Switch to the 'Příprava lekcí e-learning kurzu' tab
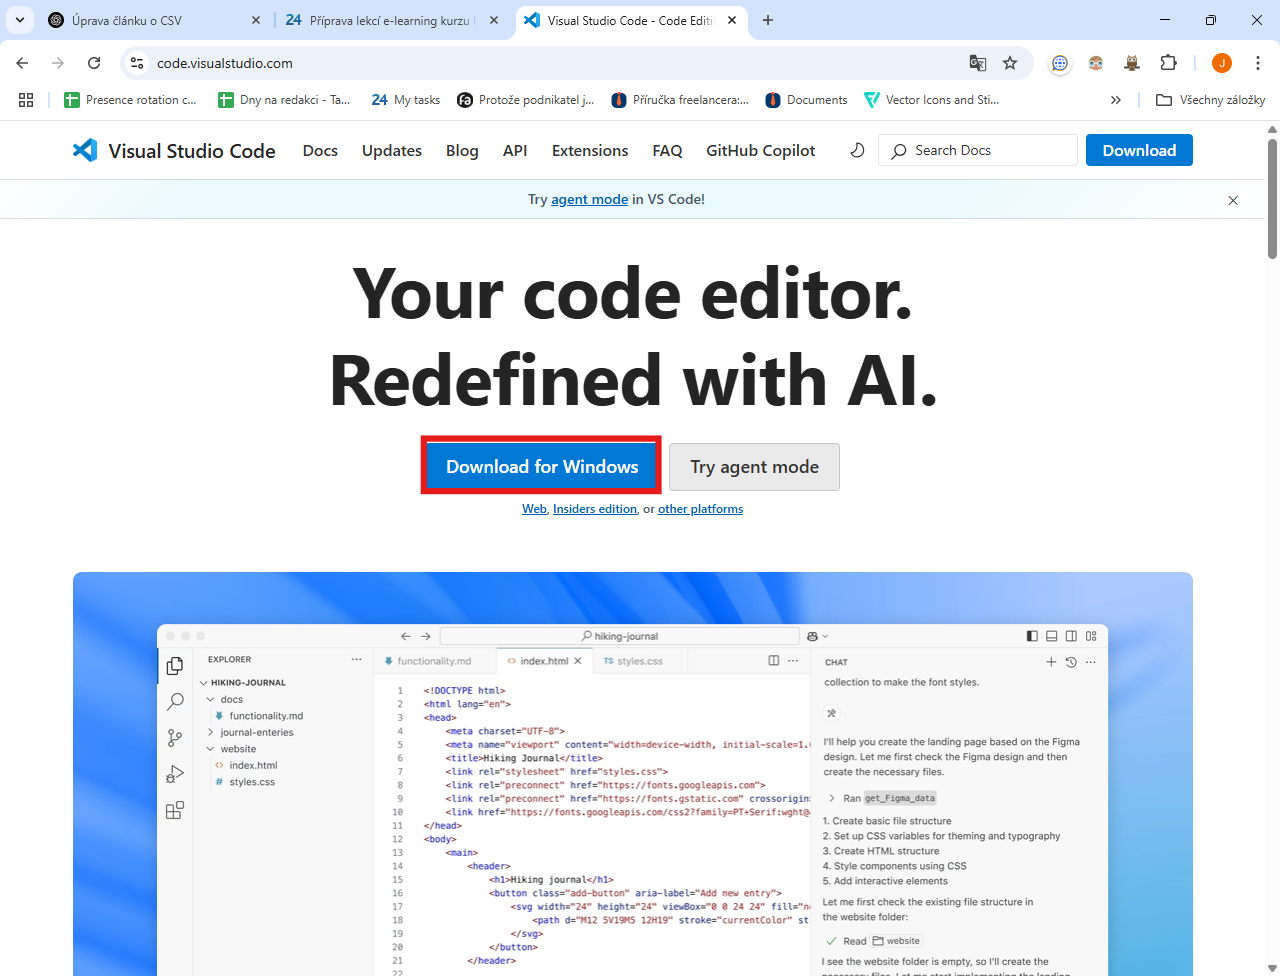The height and width of the screenshot is (976, 1280). point(391,20)
